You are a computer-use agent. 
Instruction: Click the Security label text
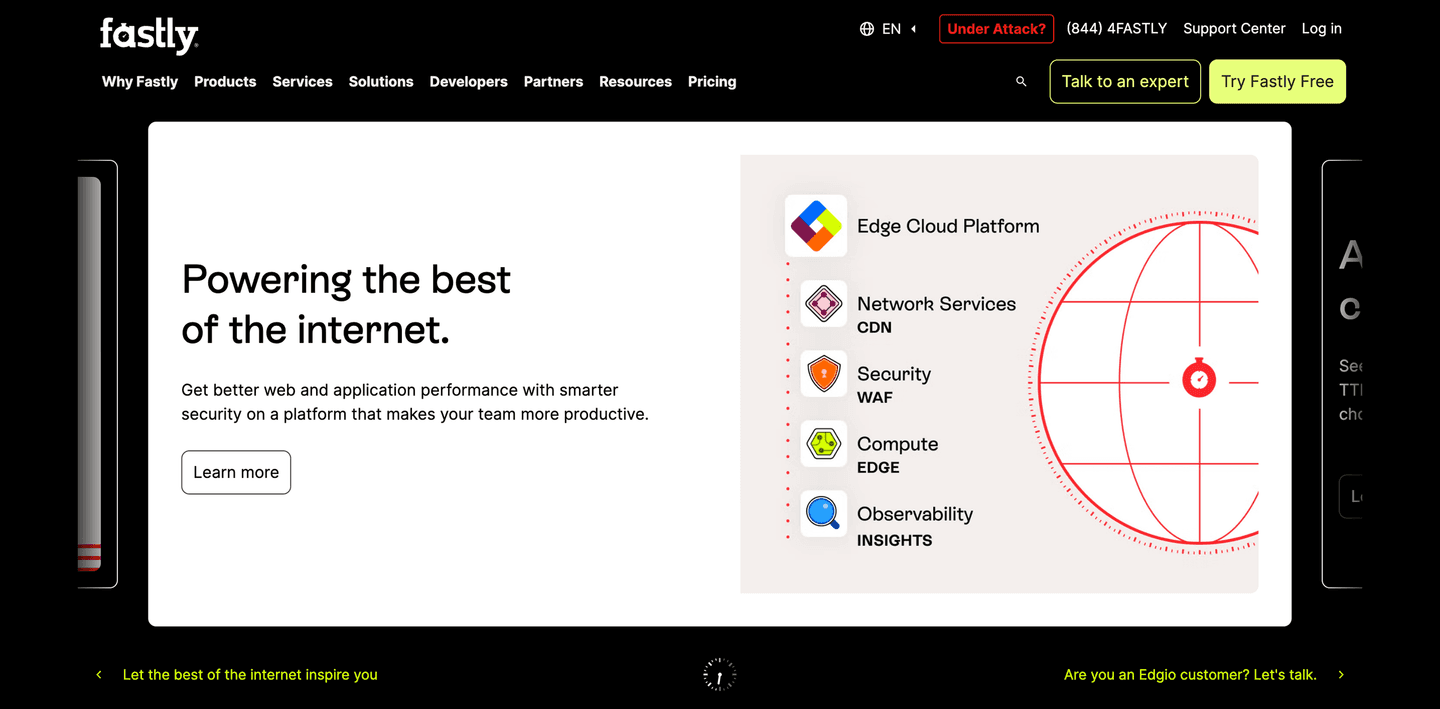[894, 374]
